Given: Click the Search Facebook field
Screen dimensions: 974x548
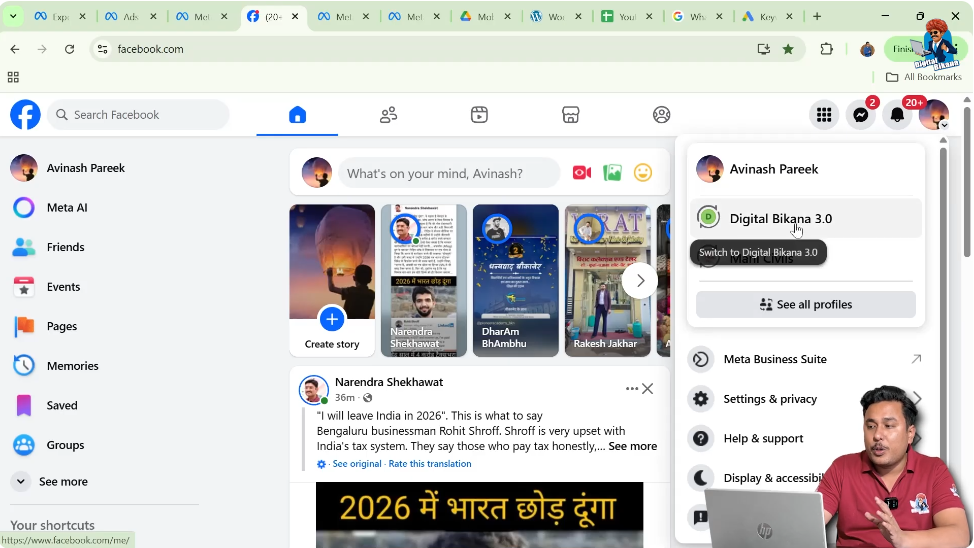Looking at the screenshot, I should coord(139,115).
